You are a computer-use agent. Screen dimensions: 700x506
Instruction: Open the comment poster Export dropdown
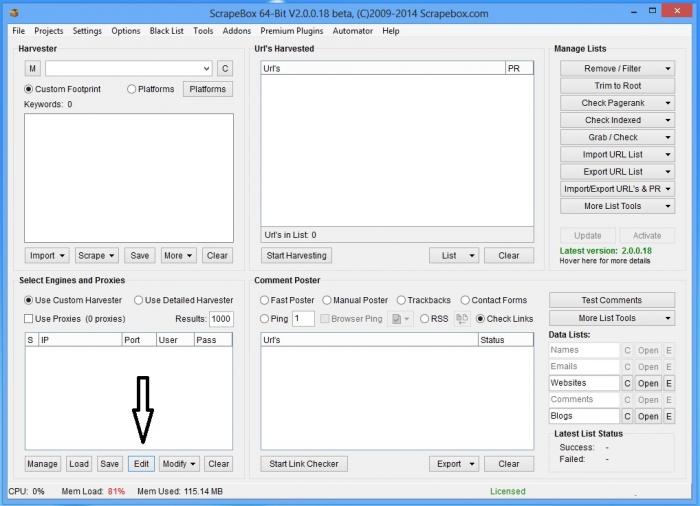[x=454, y=464]
